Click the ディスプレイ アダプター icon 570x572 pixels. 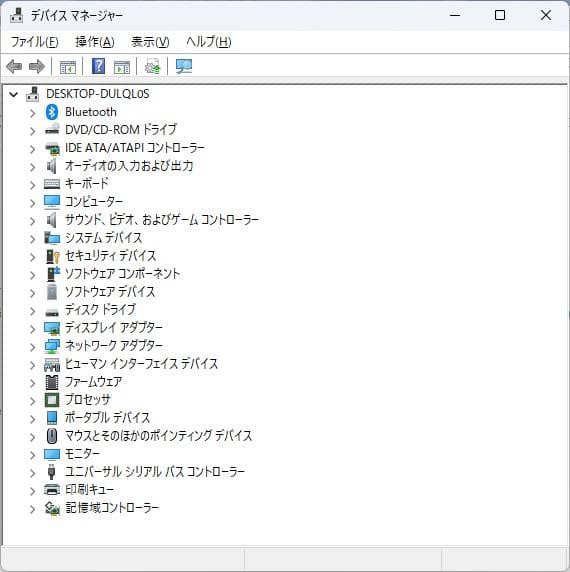tap(52, 328)
